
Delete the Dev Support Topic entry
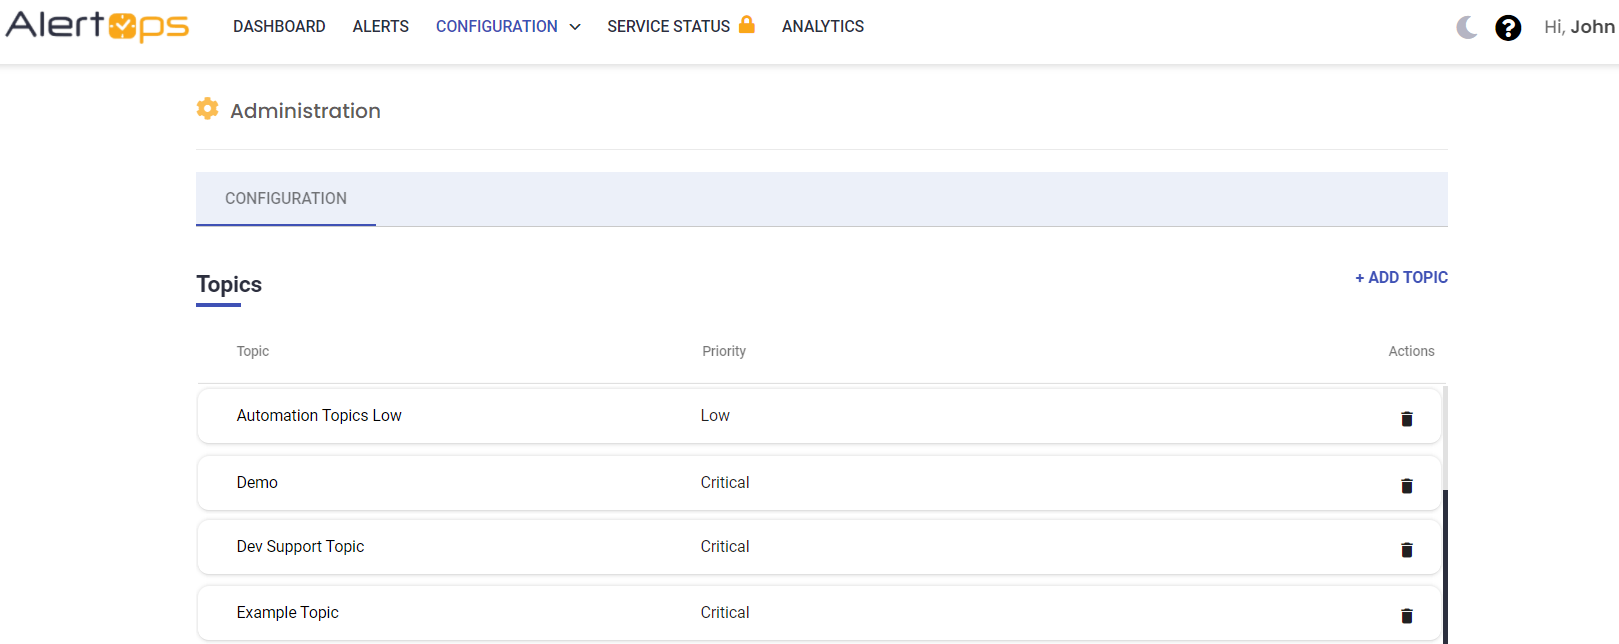[x=1406, y=550]
